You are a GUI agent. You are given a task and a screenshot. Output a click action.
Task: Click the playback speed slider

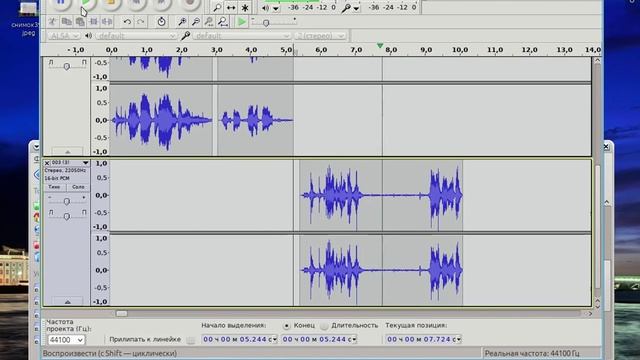click(x=266, y=23)
